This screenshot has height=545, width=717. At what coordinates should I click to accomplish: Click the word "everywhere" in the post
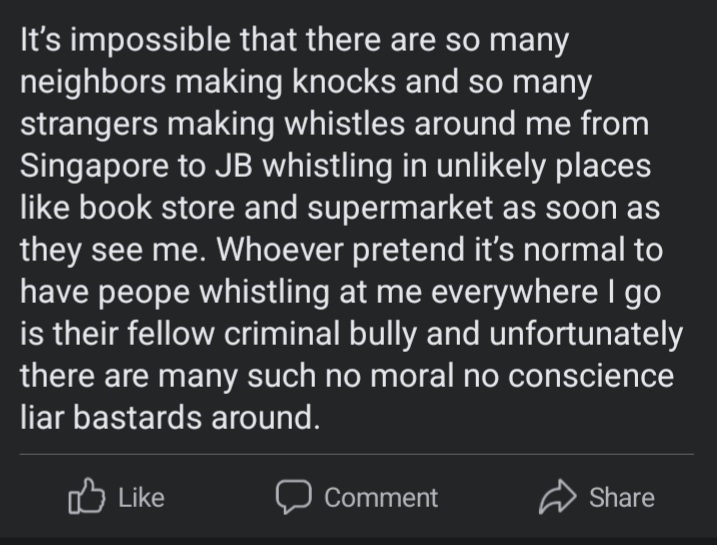coord(514,293)
